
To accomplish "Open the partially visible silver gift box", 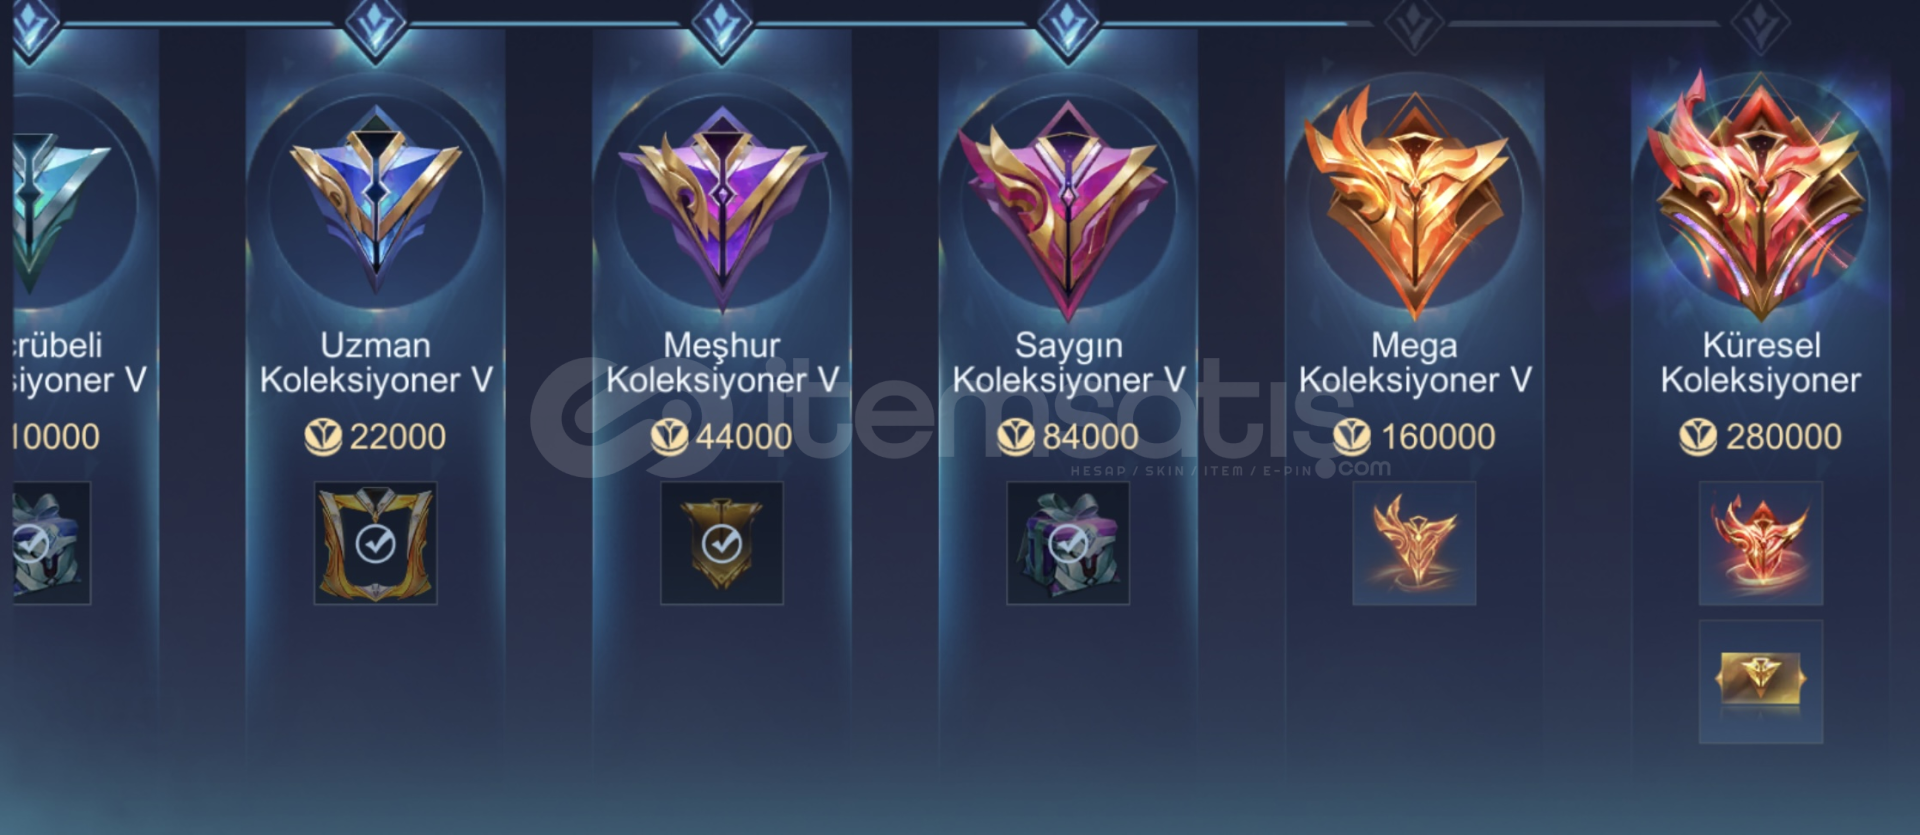I will pos(52,543).
